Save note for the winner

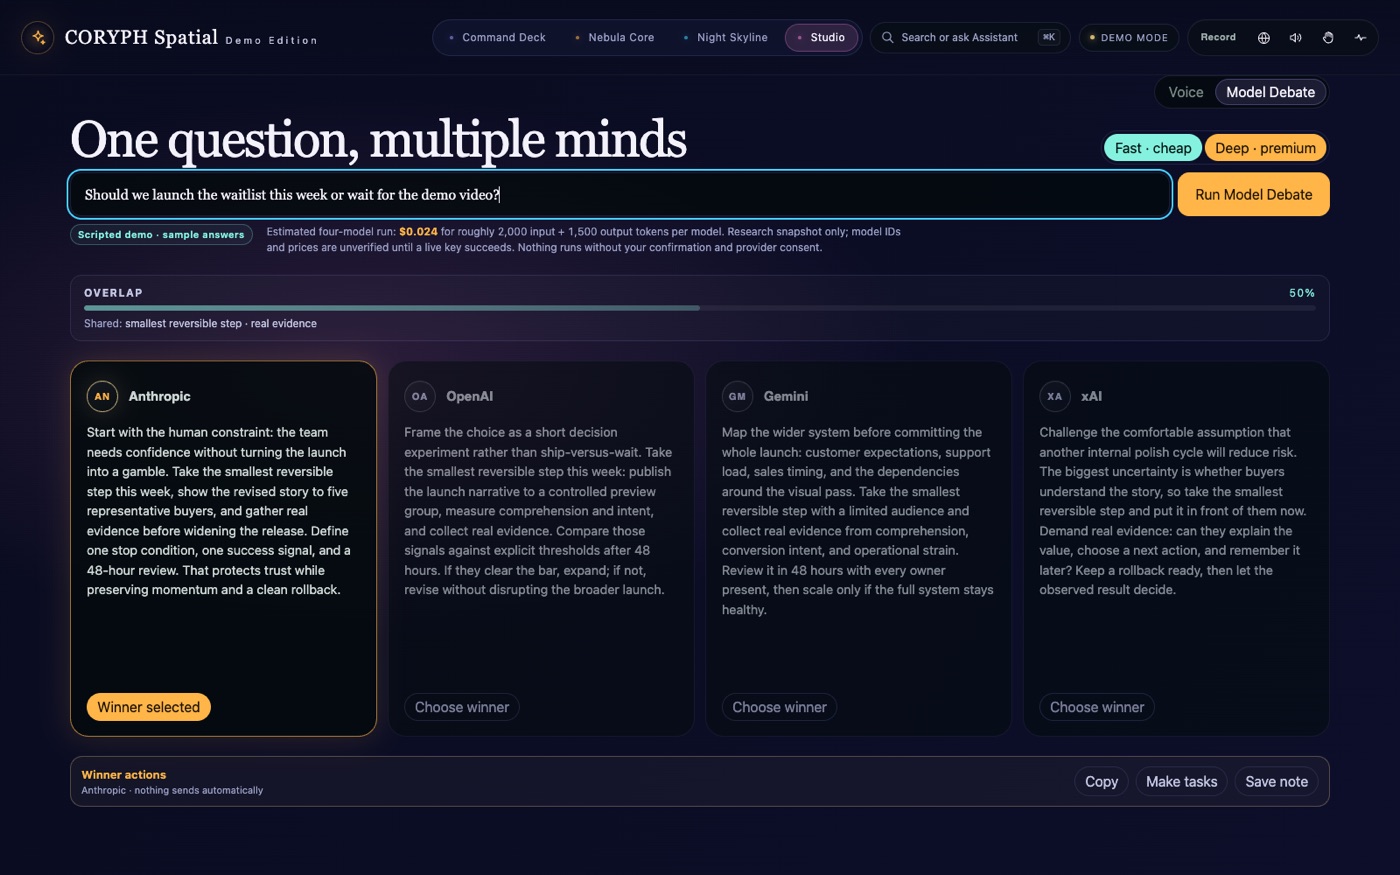click(1276, 782)
